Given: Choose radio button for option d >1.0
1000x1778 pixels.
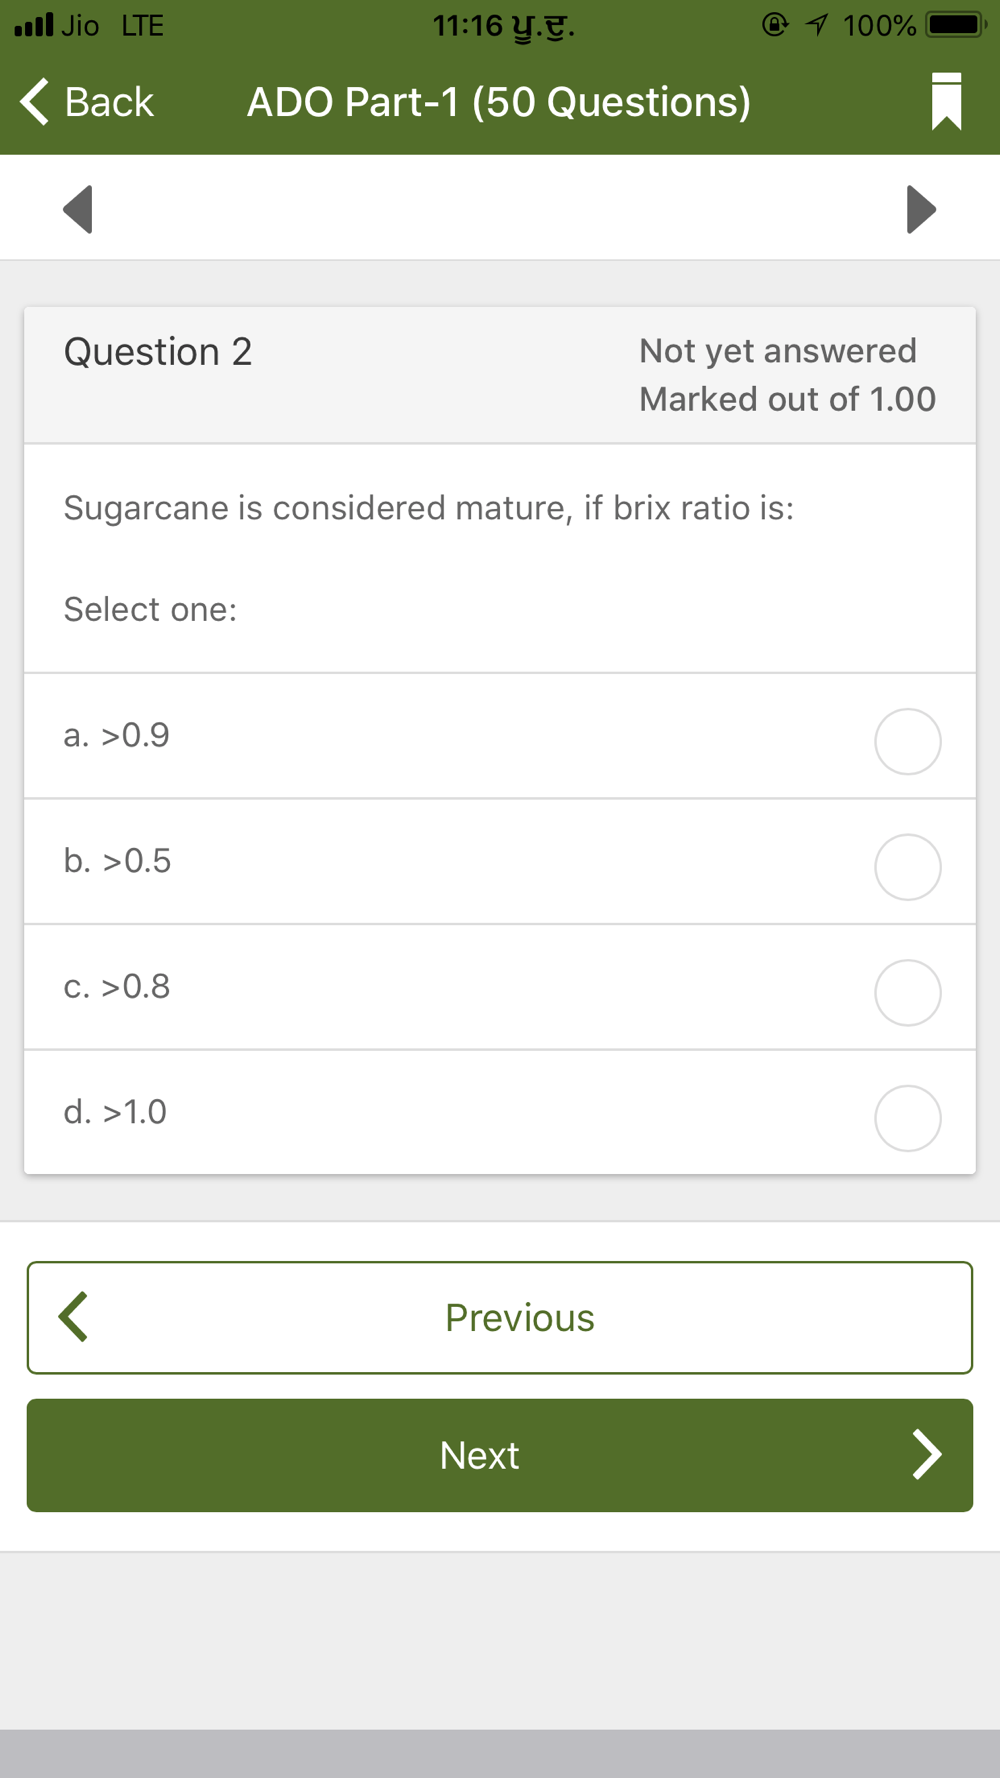Looking at the screenshot, I should [908, 1118].
